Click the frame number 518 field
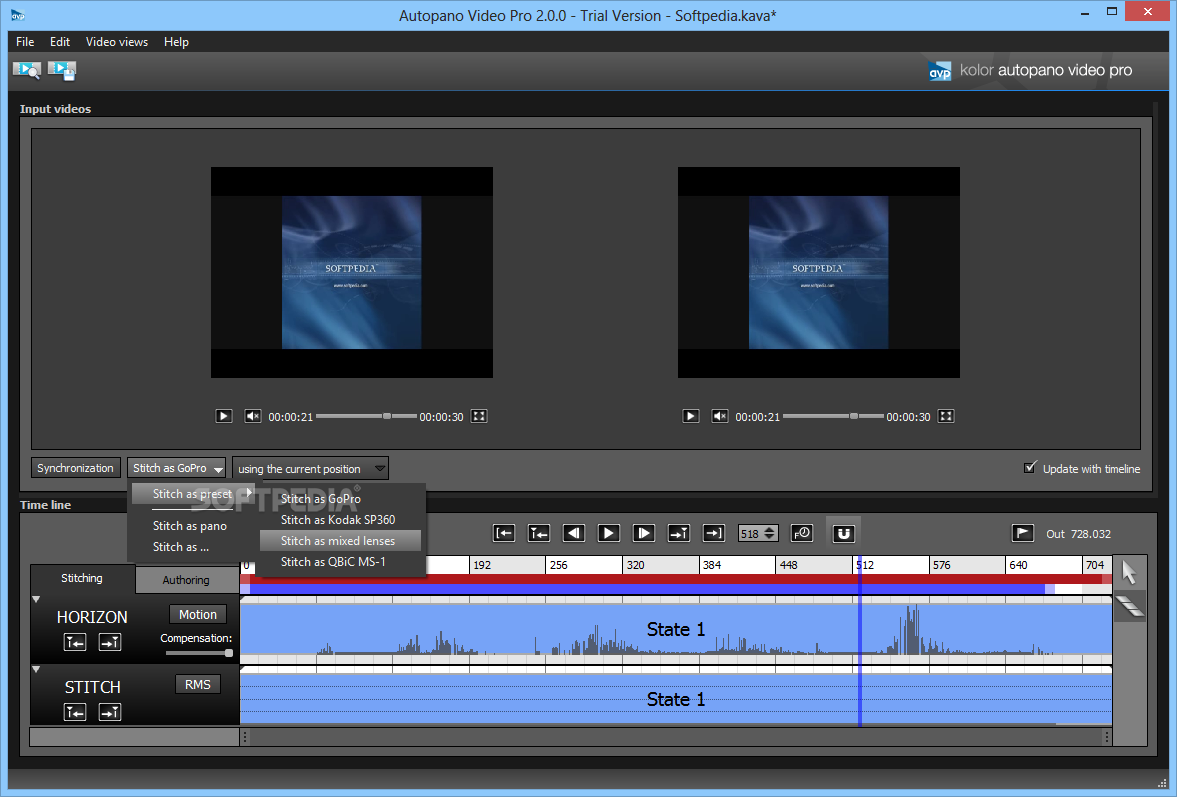The height and width of the screenshot is (797, 1177). click(x=750, y=534)
